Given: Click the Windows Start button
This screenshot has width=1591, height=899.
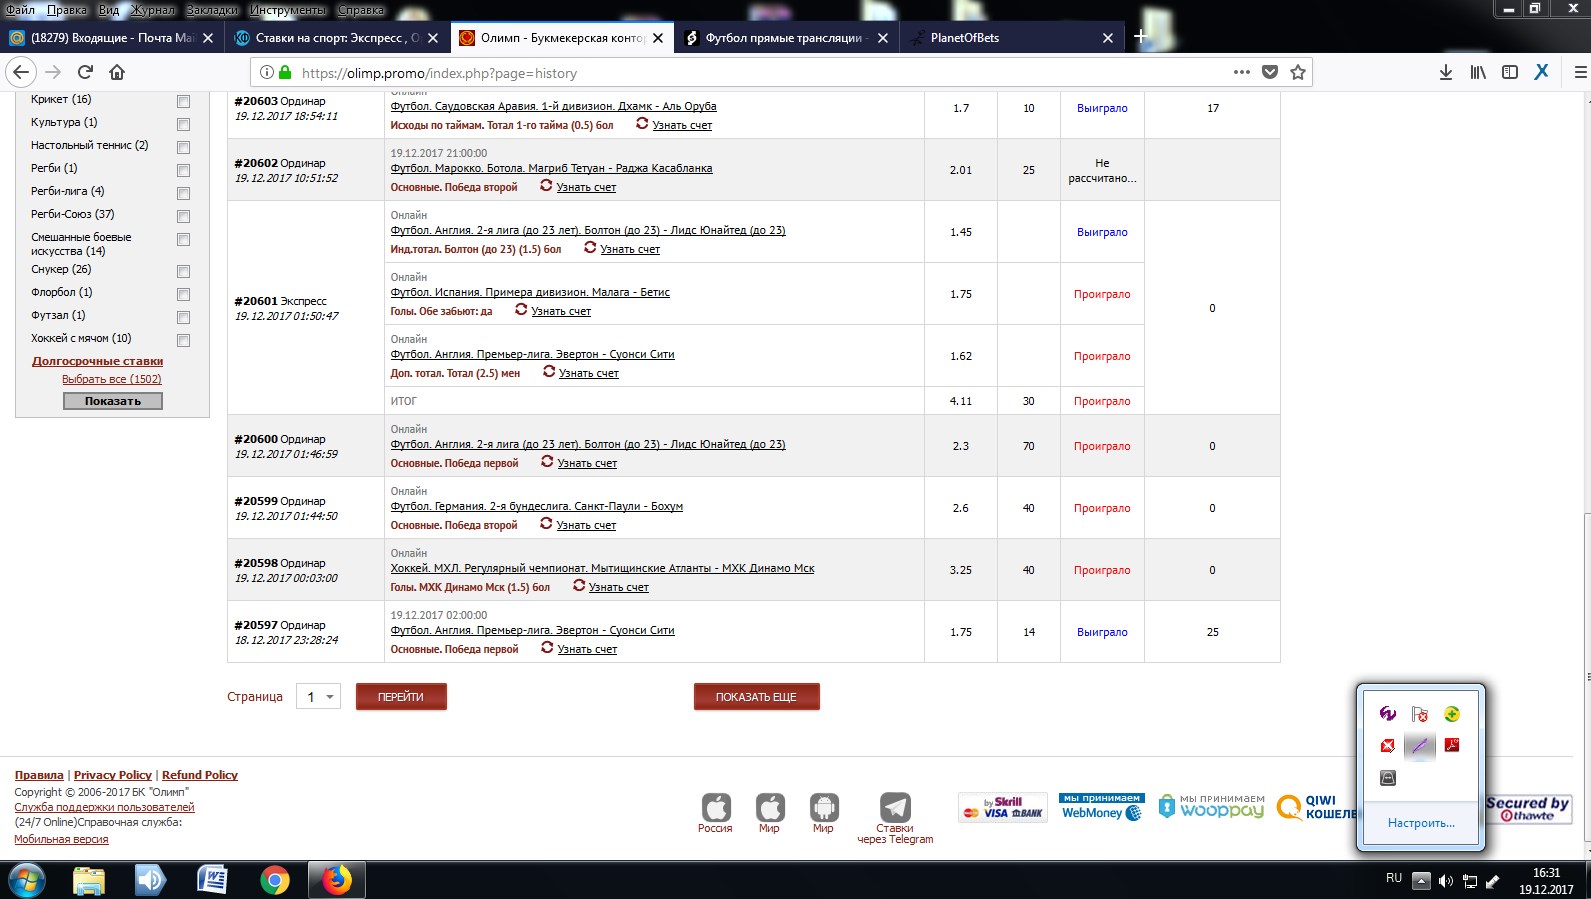Looking at the screenshot, I should (26, 880).
